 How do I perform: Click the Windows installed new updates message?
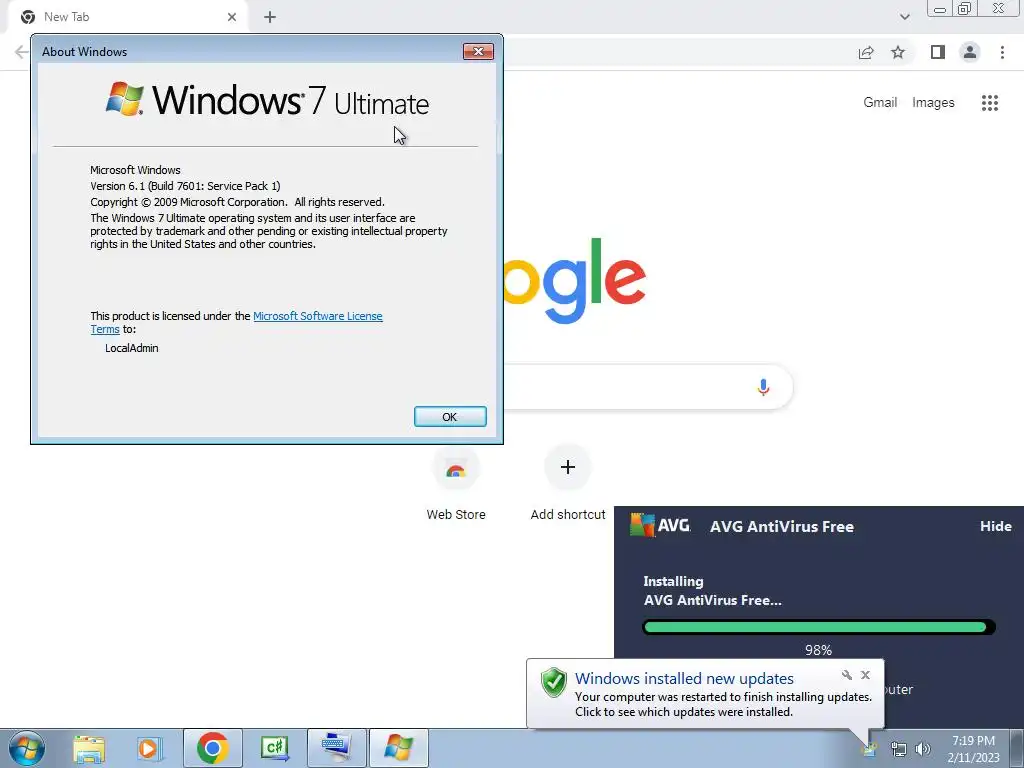point(684,679)
